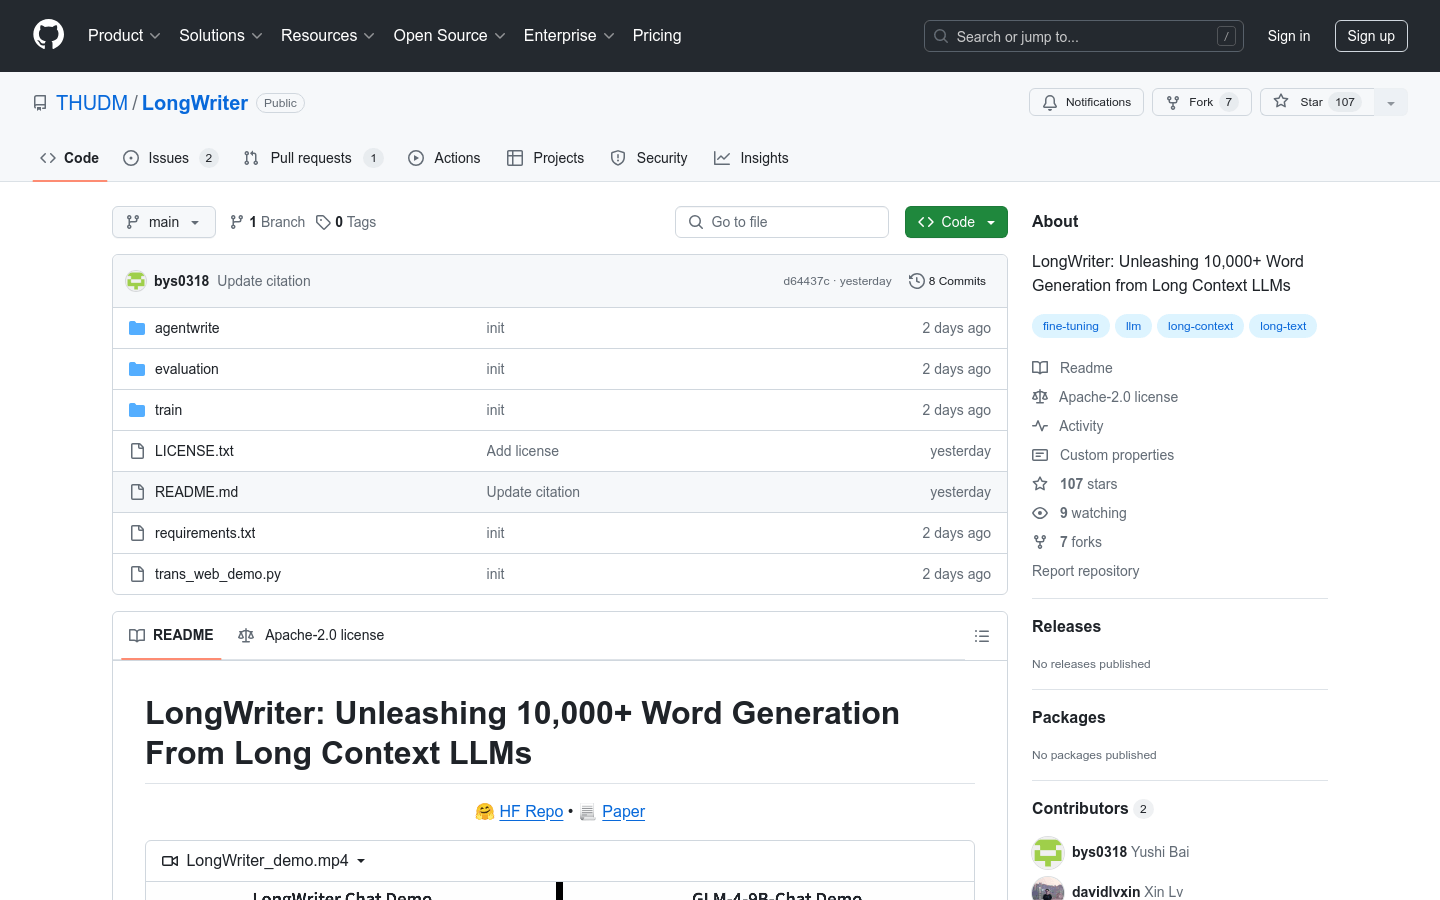
Task: Expand the Resources menu
Action: point(328,35)
